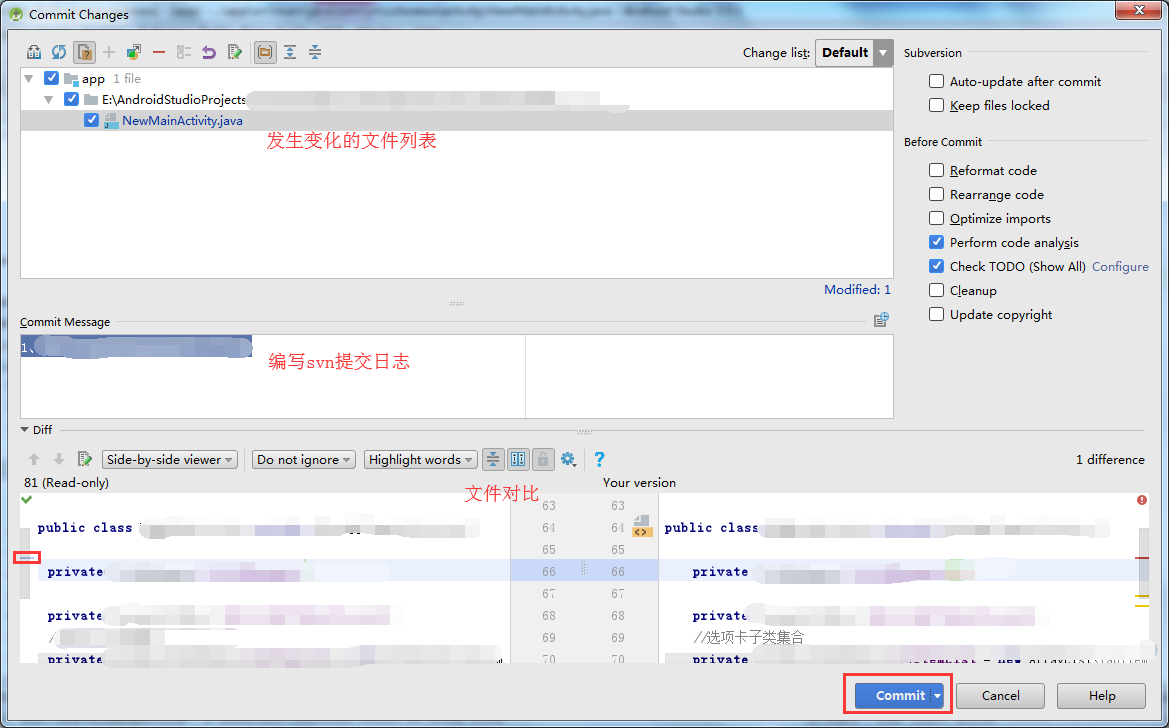Open the Side-by-side viewer dropdown
Viewport: 1169px width, 728px height.
pos(170,459)
